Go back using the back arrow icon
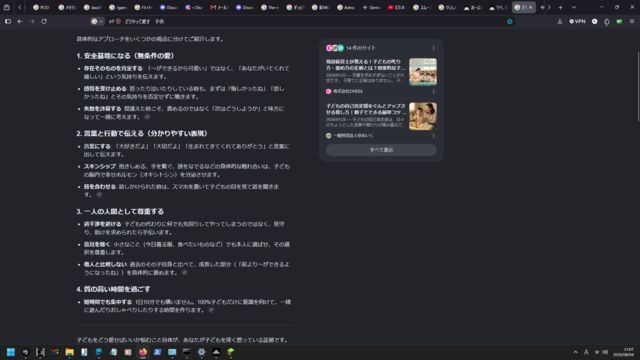The image size is (640, 360). click(x=20, y=21)
